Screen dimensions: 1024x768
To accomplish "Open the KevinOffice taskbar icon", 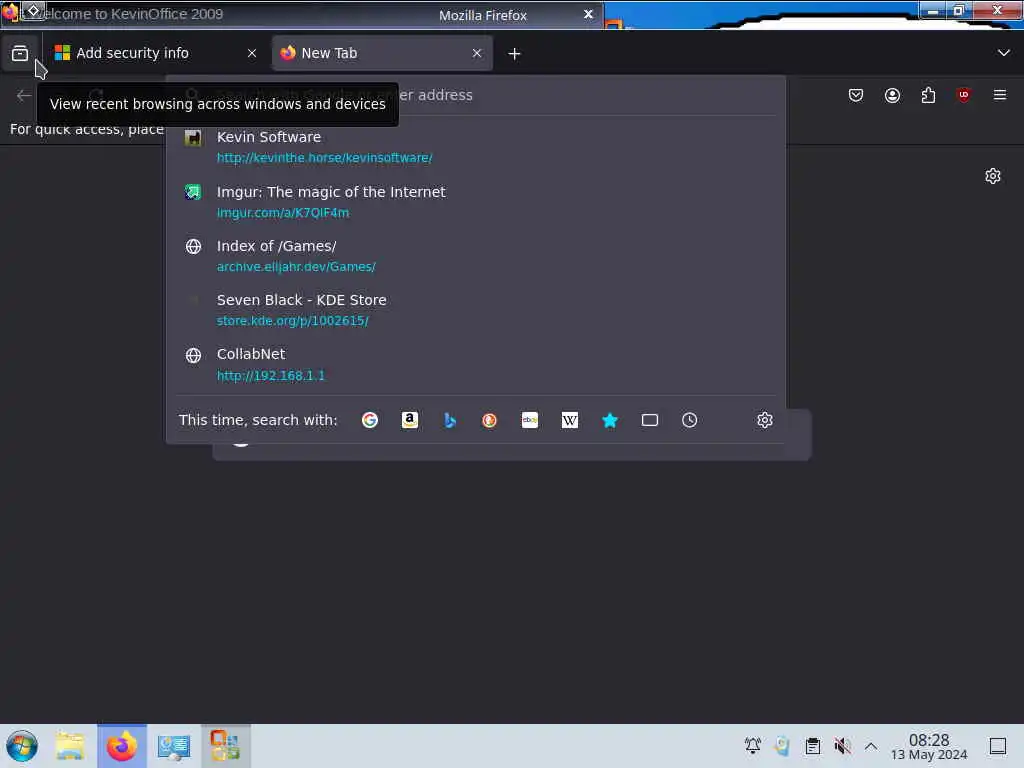I will tap(225, 746).
